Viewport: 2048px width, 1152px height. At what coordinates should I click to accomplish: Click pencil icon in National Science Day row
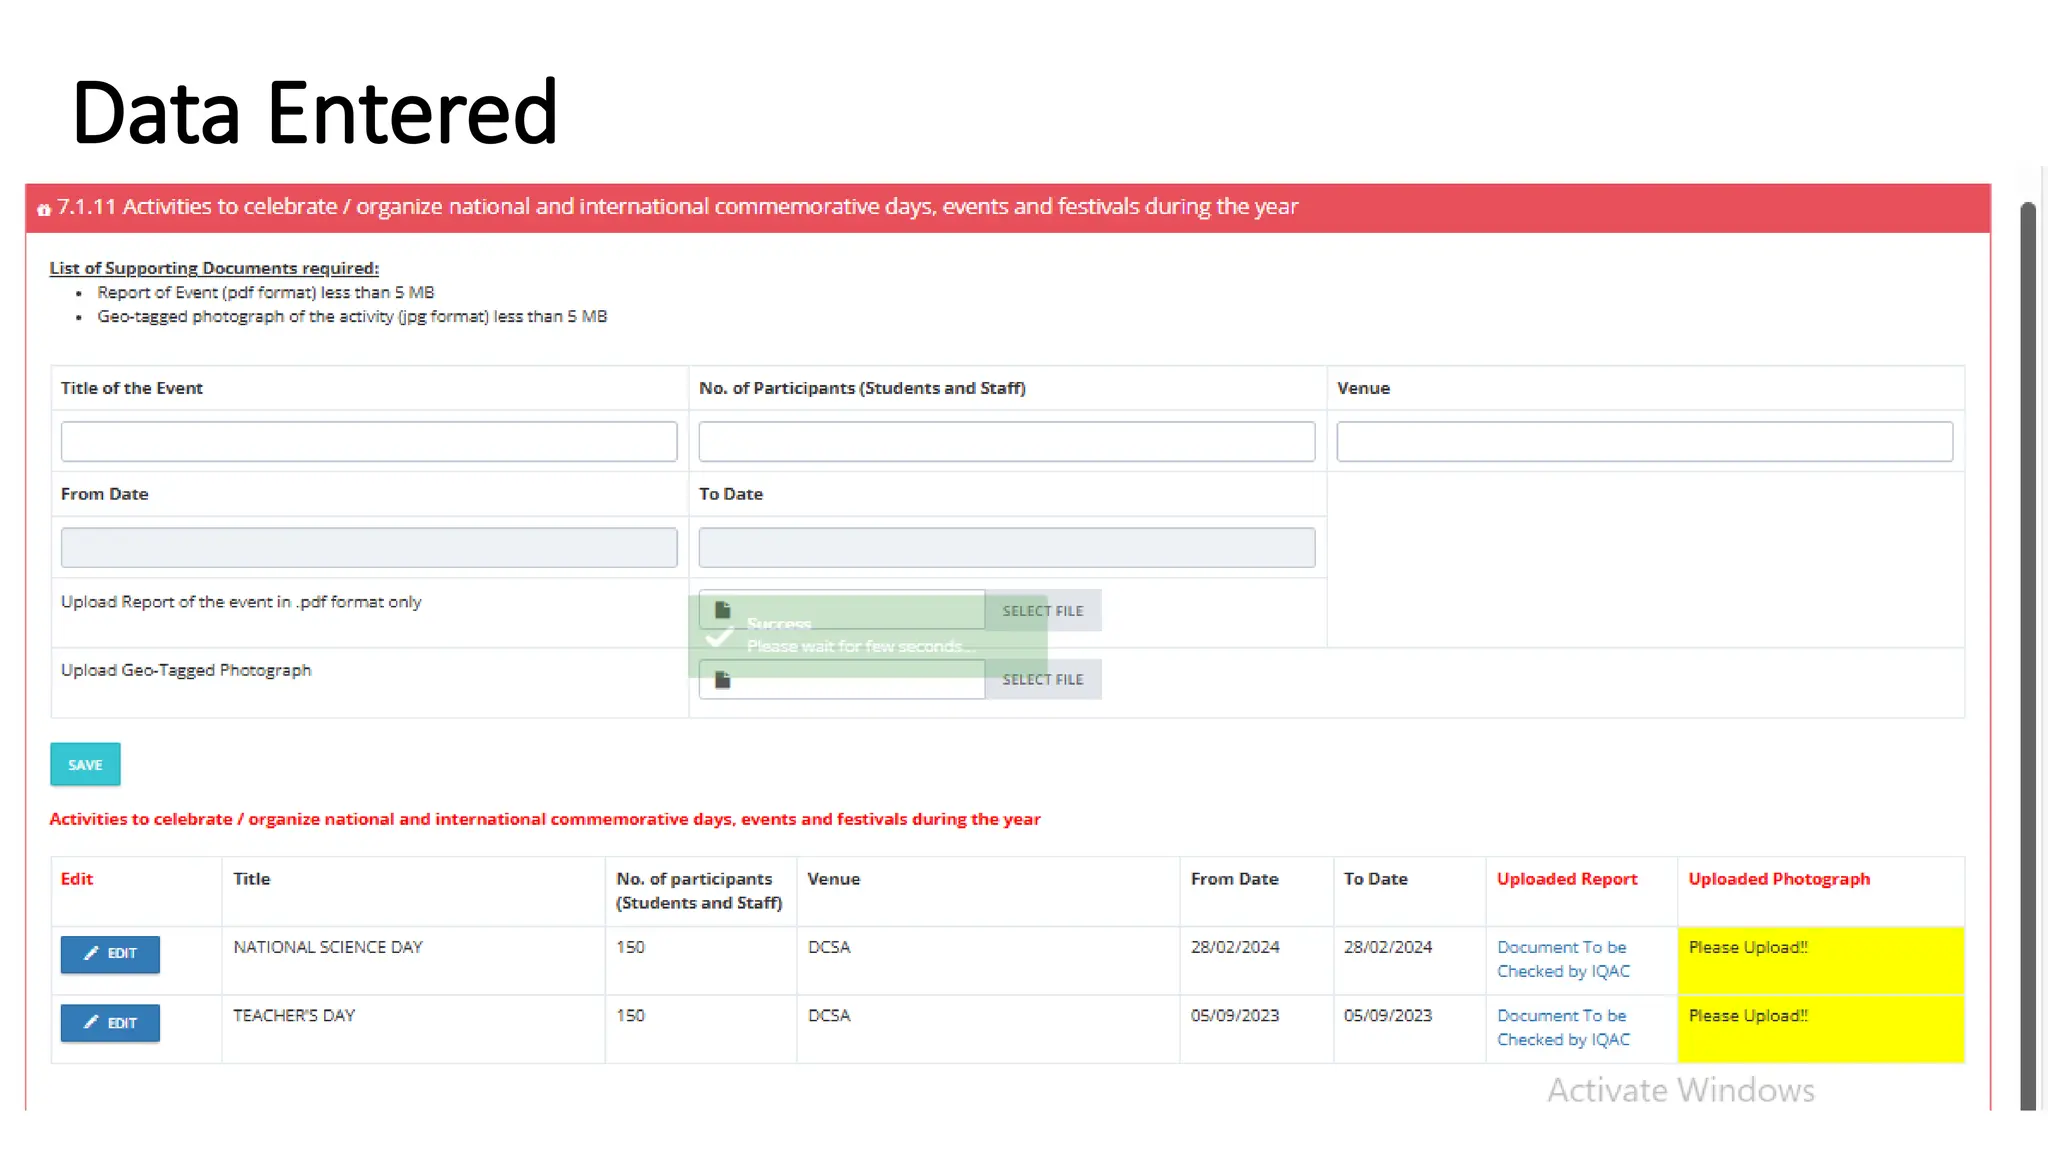click(91, 953)
